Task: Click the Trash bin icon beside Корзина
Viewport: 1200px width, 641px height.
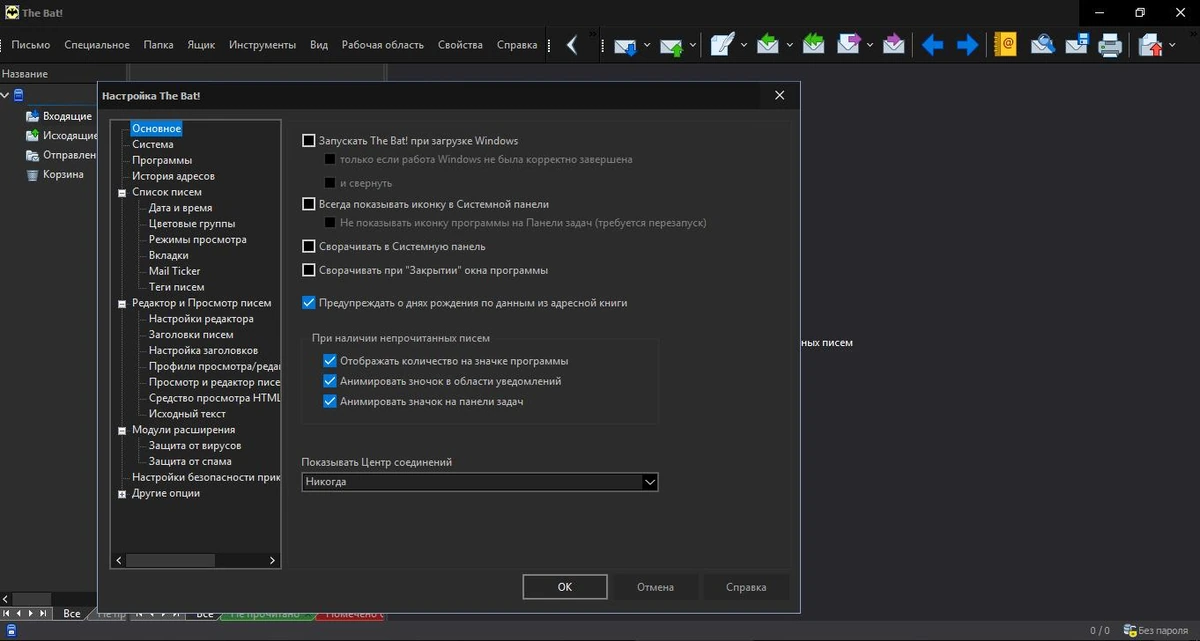Action: tap(32, 174)
